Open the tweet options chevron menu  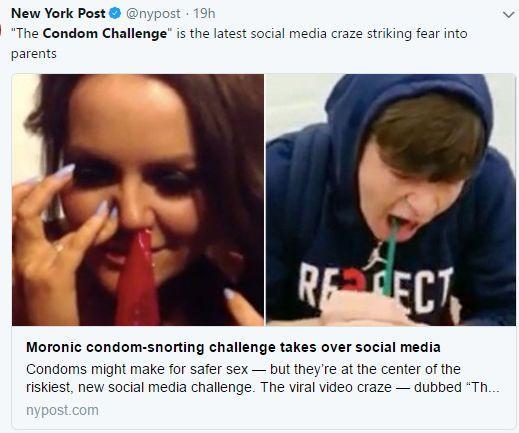(508, 15)
